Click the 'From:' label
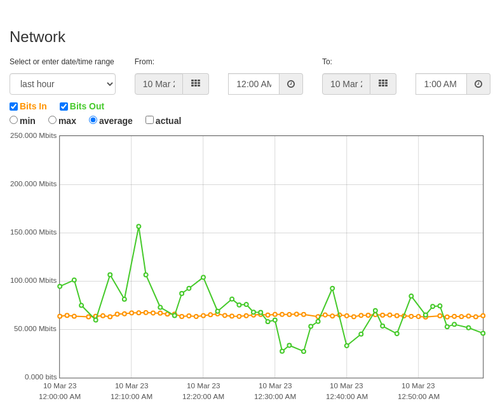 144,62
